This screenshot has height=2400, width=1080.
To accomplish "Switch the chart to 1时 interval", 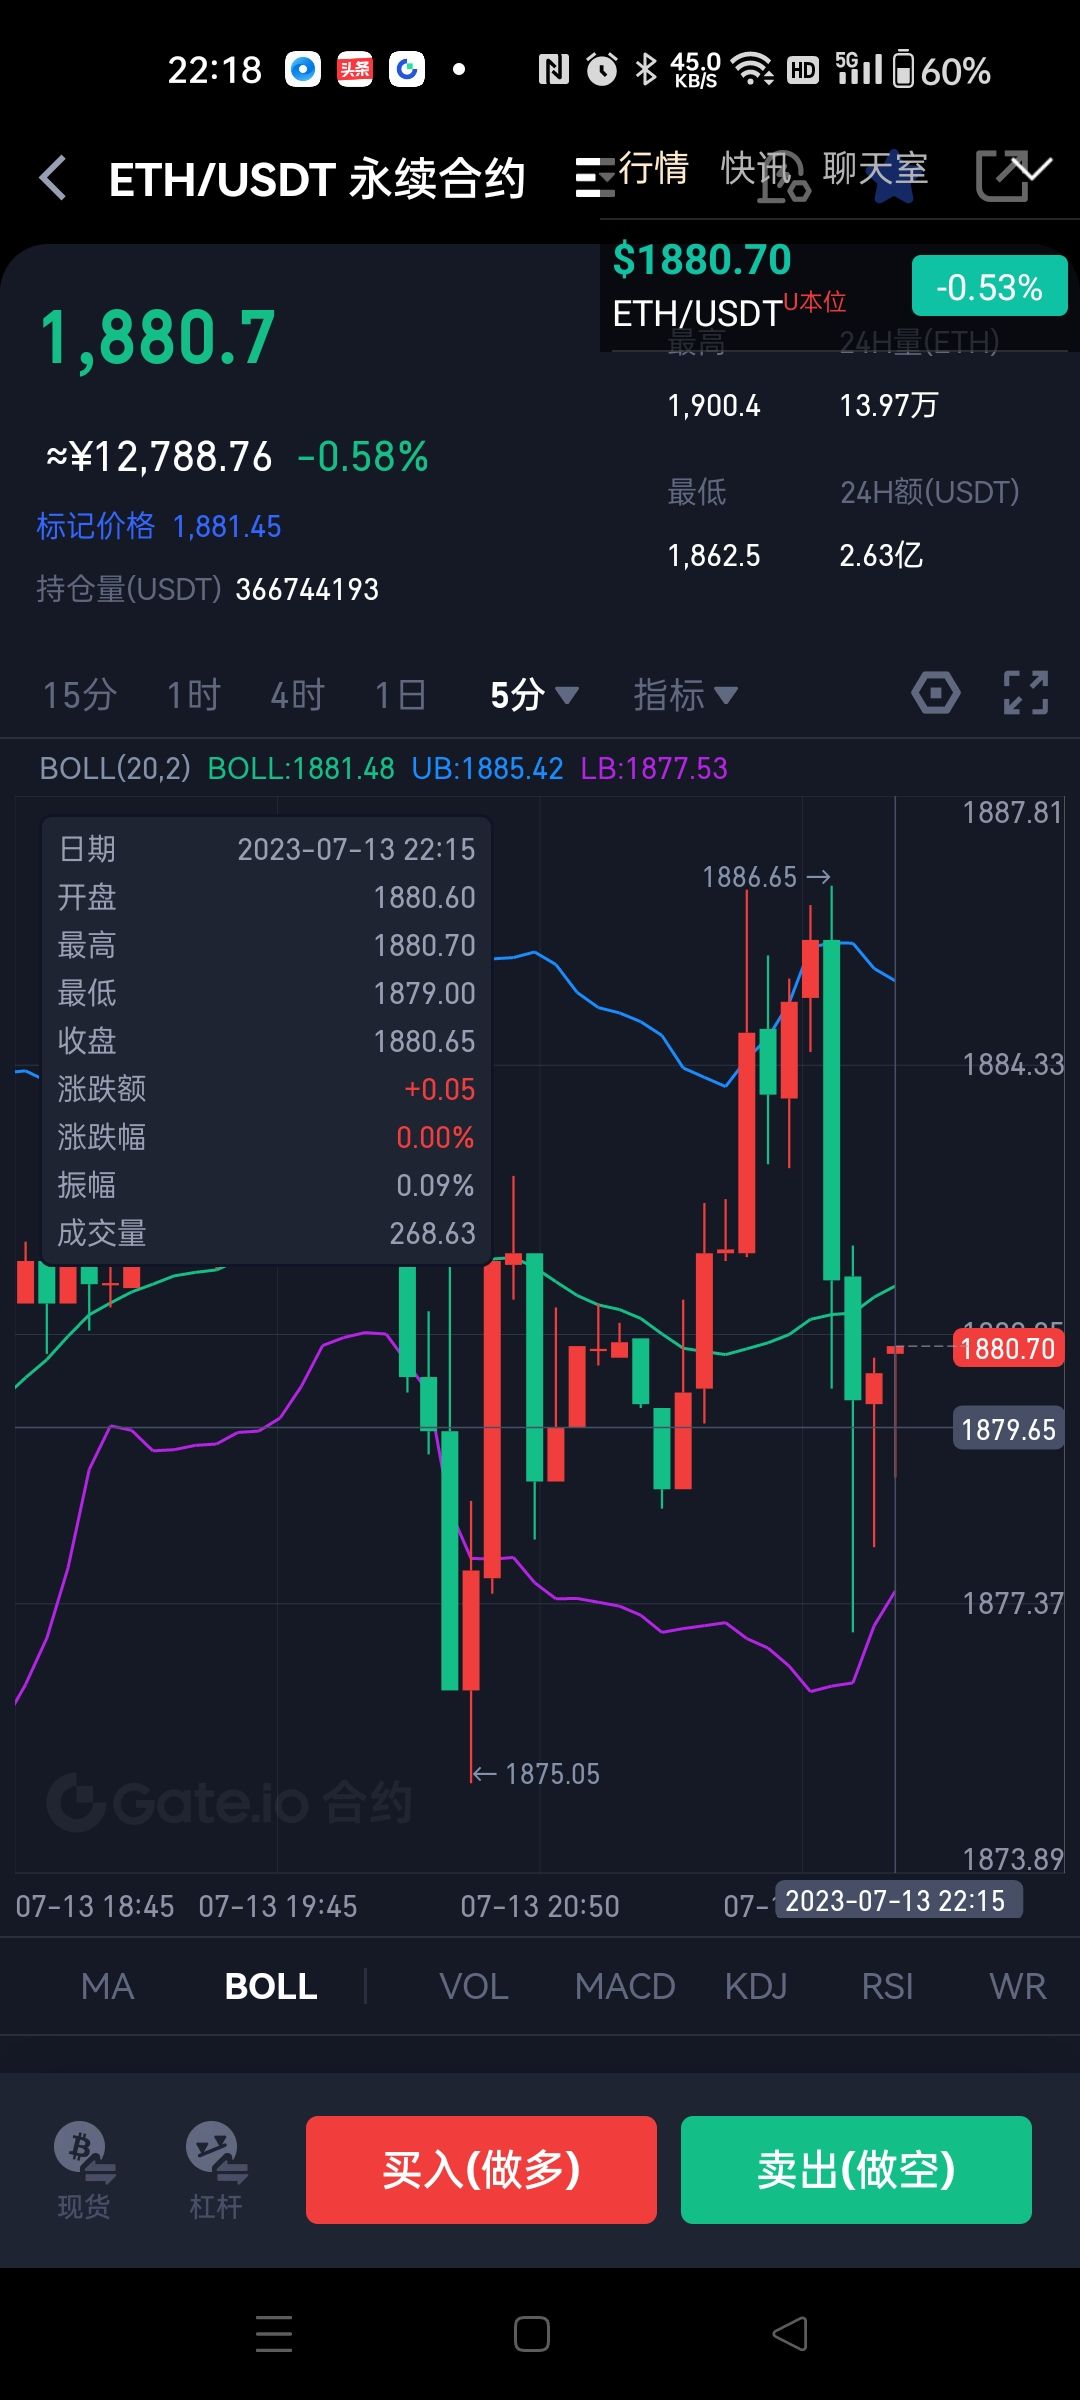I will 193,694.
